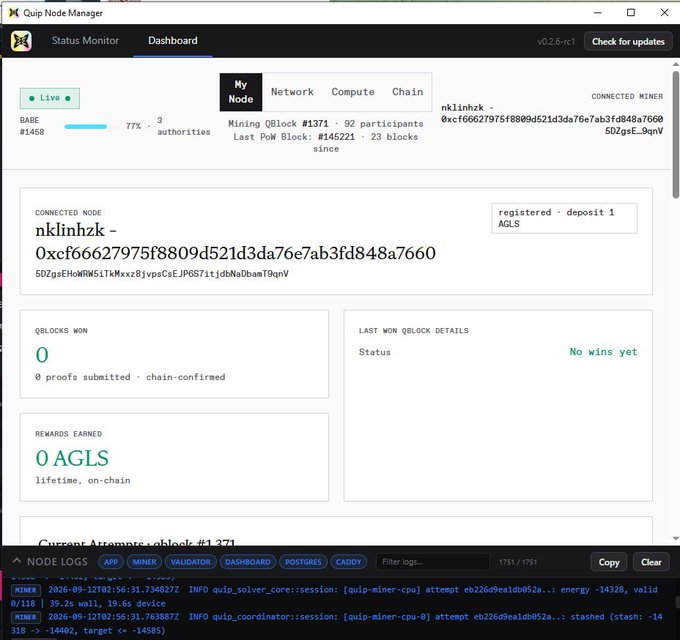Click the 0 AGLS rewards value
This screenshot has width=680, height=640.
(72, 458)
